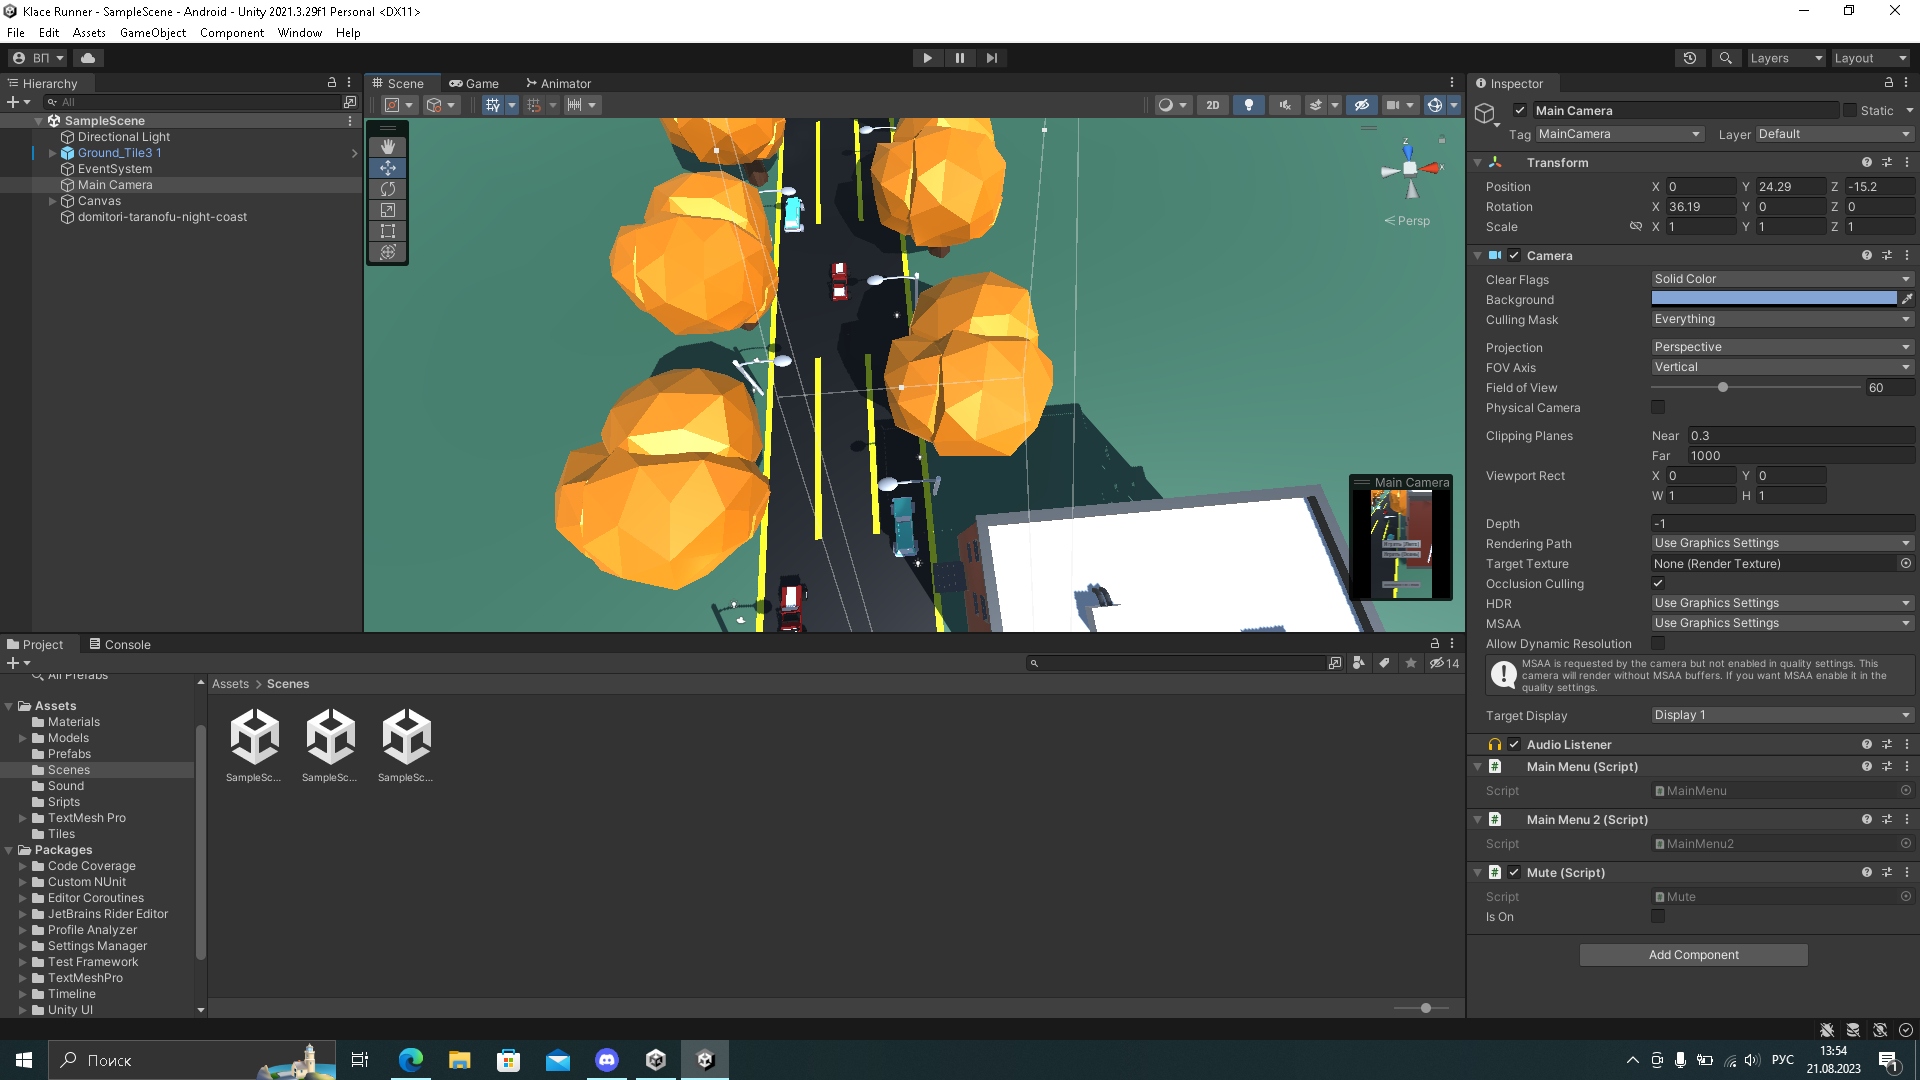This screenshot has height=1080, width=1920.
Task: Switch to the Animator tab
Action: [x=558, y=84]
